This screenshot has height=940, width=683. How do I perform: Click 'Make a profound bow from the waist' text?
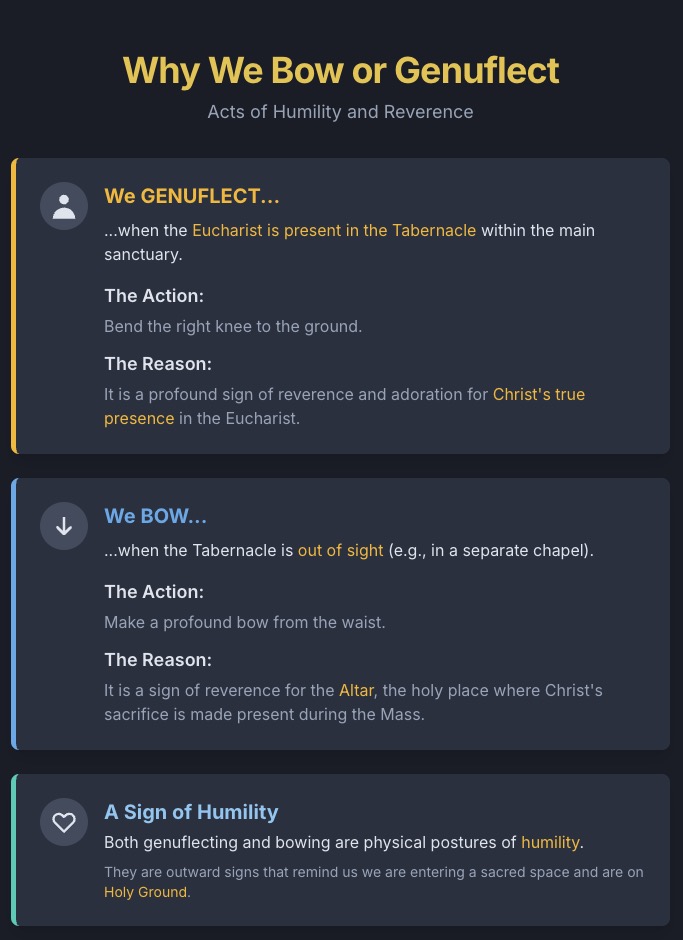tap(245, 622)
